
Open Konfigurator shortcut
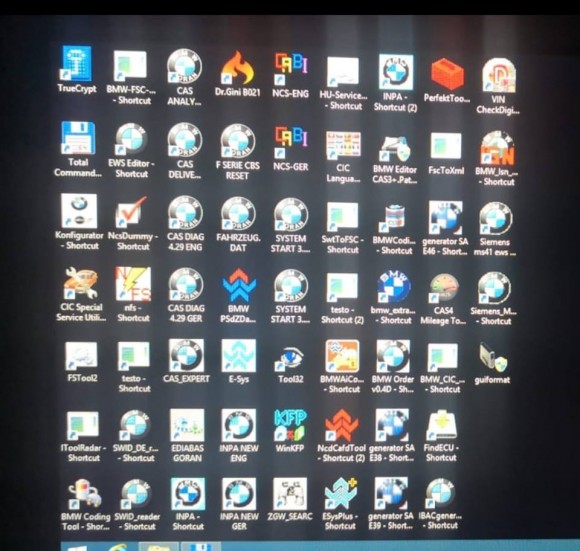(x=79, y=212)
